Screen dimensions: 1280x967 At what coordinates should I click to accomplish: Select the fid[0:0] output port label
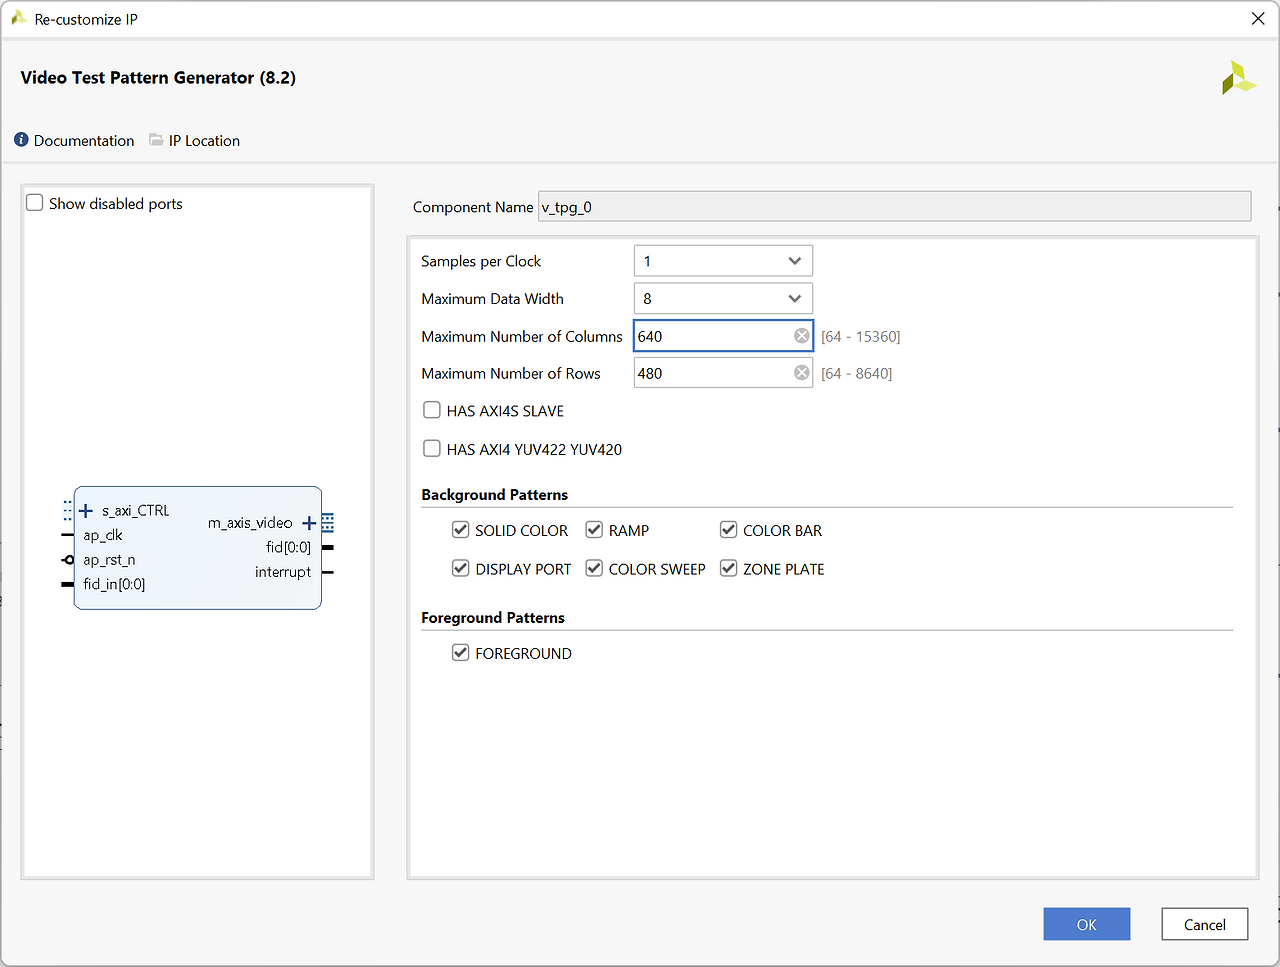click(288, 547)
